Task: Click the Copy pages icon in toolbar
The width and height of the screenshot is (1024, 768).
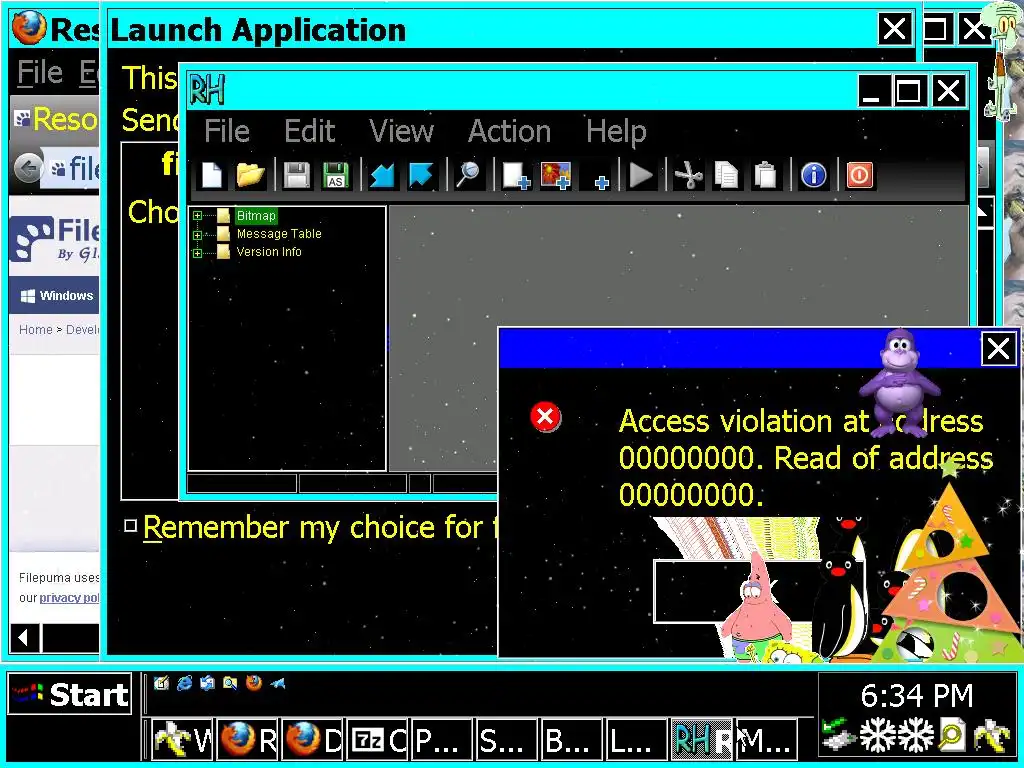Action: [726, 175]
